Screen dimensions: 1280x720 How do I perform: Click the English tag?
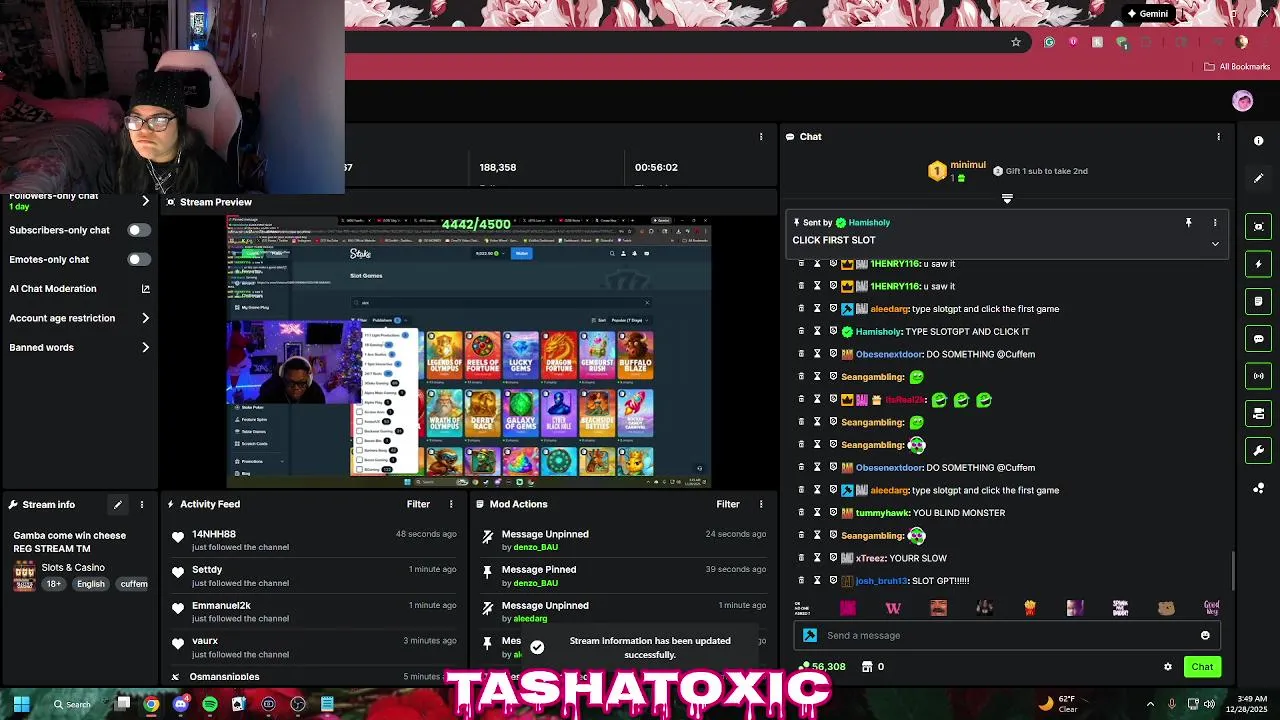(90, 584)
